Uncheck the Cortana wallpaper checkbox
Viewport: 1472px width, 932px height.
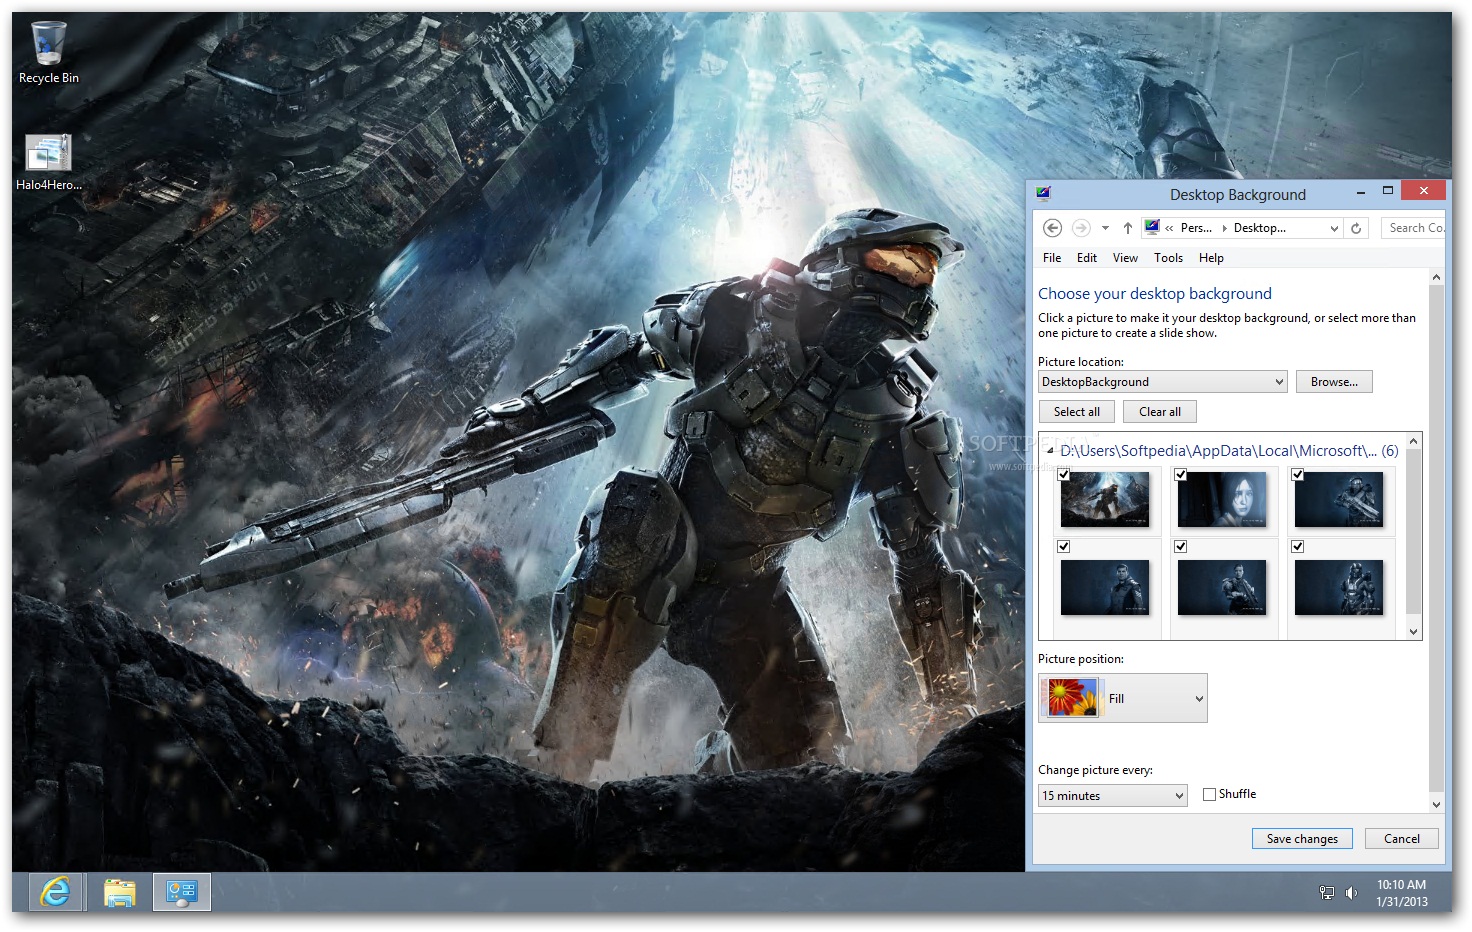coord(1181,475)
